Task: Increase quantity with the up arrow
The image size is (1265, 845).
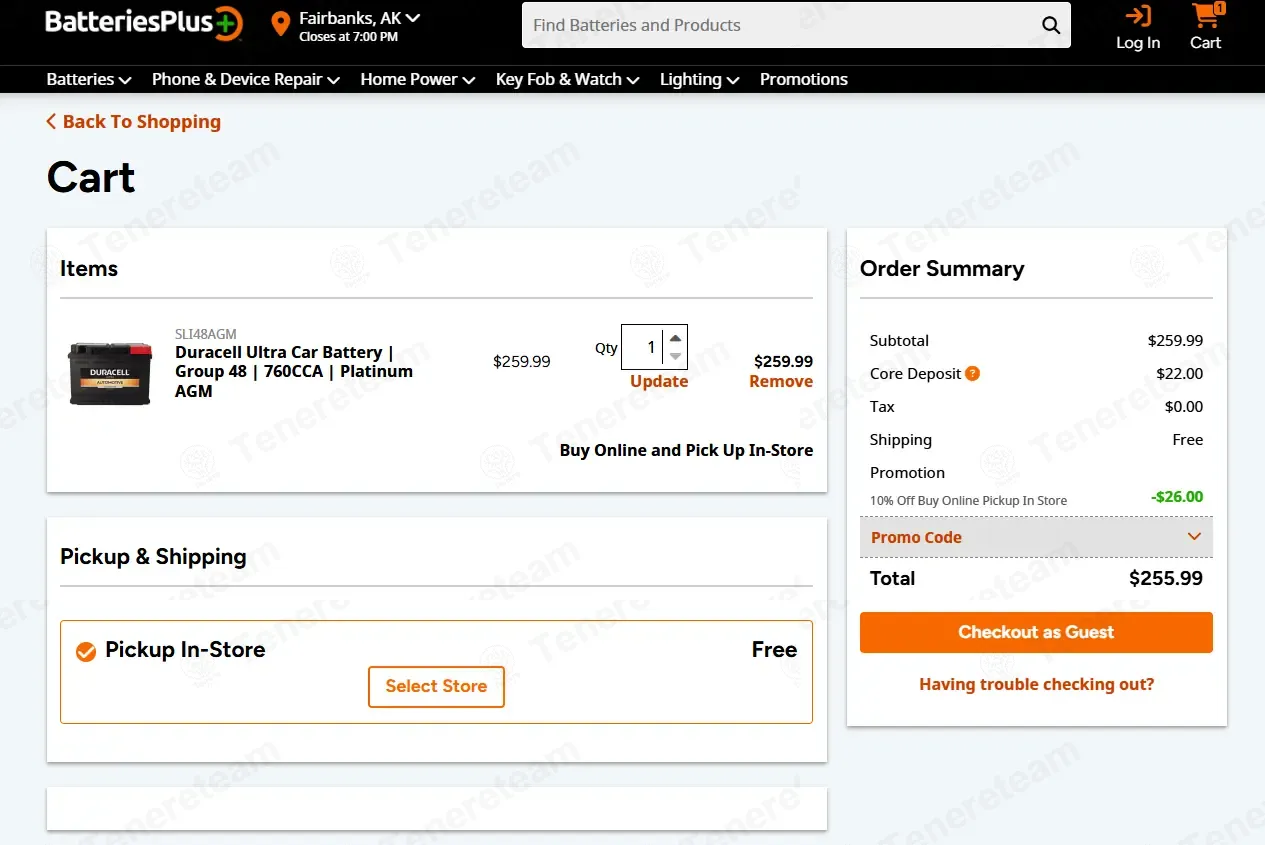Action: [676, 338]
